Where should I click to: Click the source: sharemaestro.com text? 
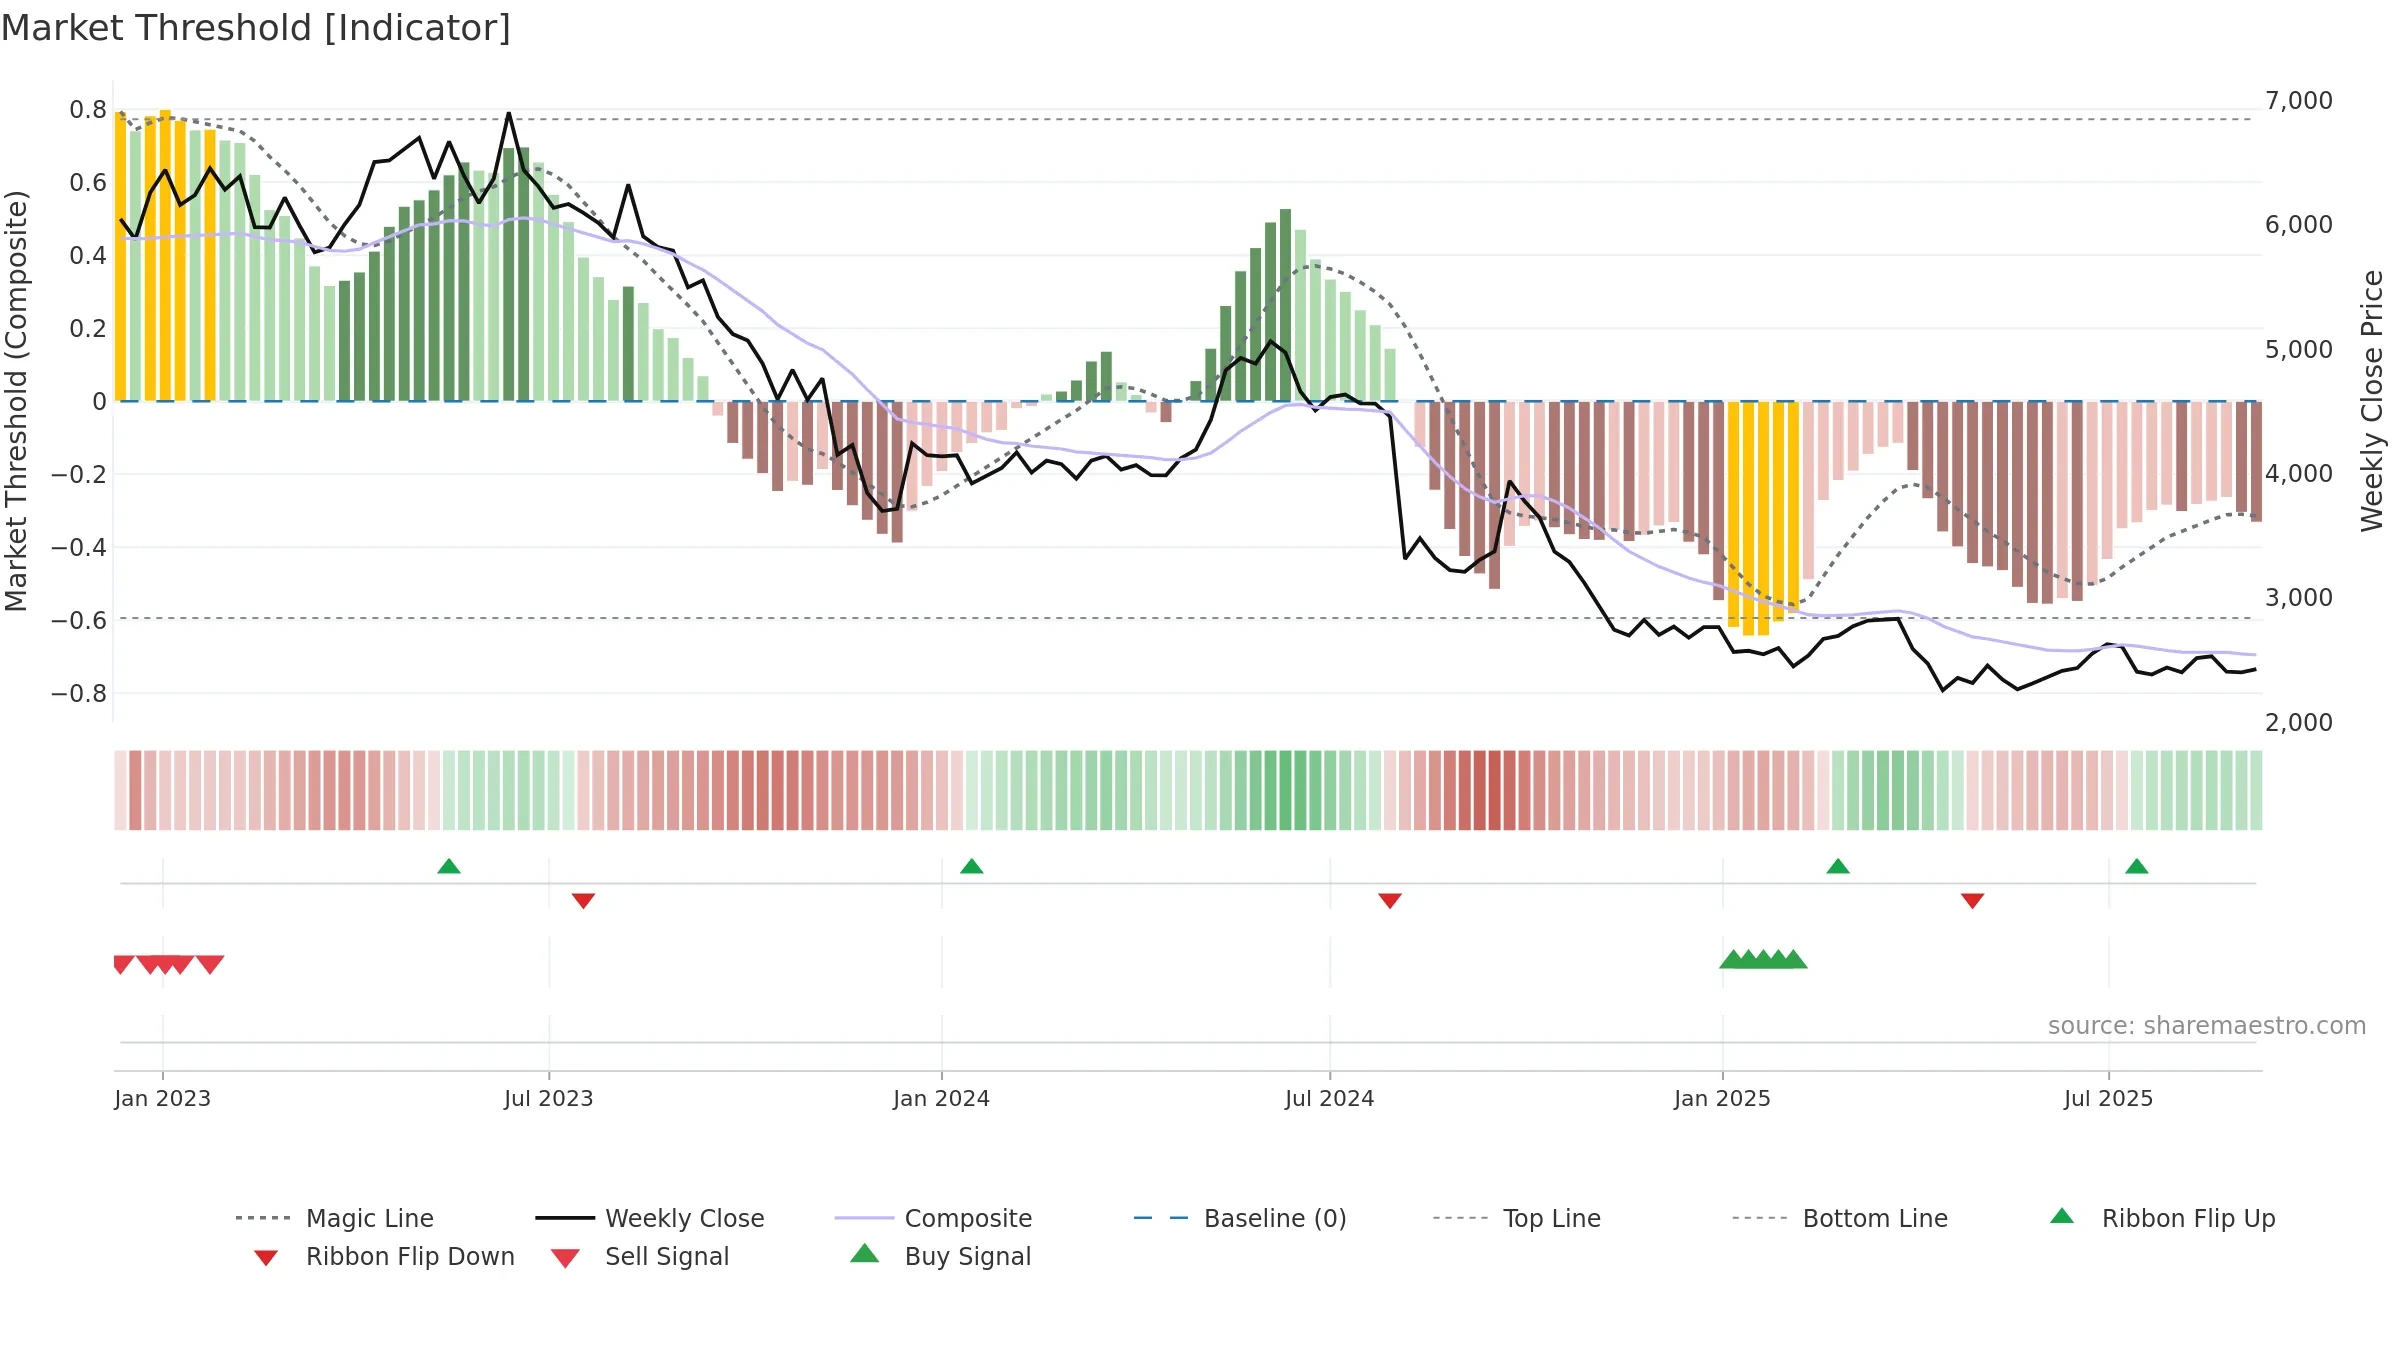[2207, 1026]
